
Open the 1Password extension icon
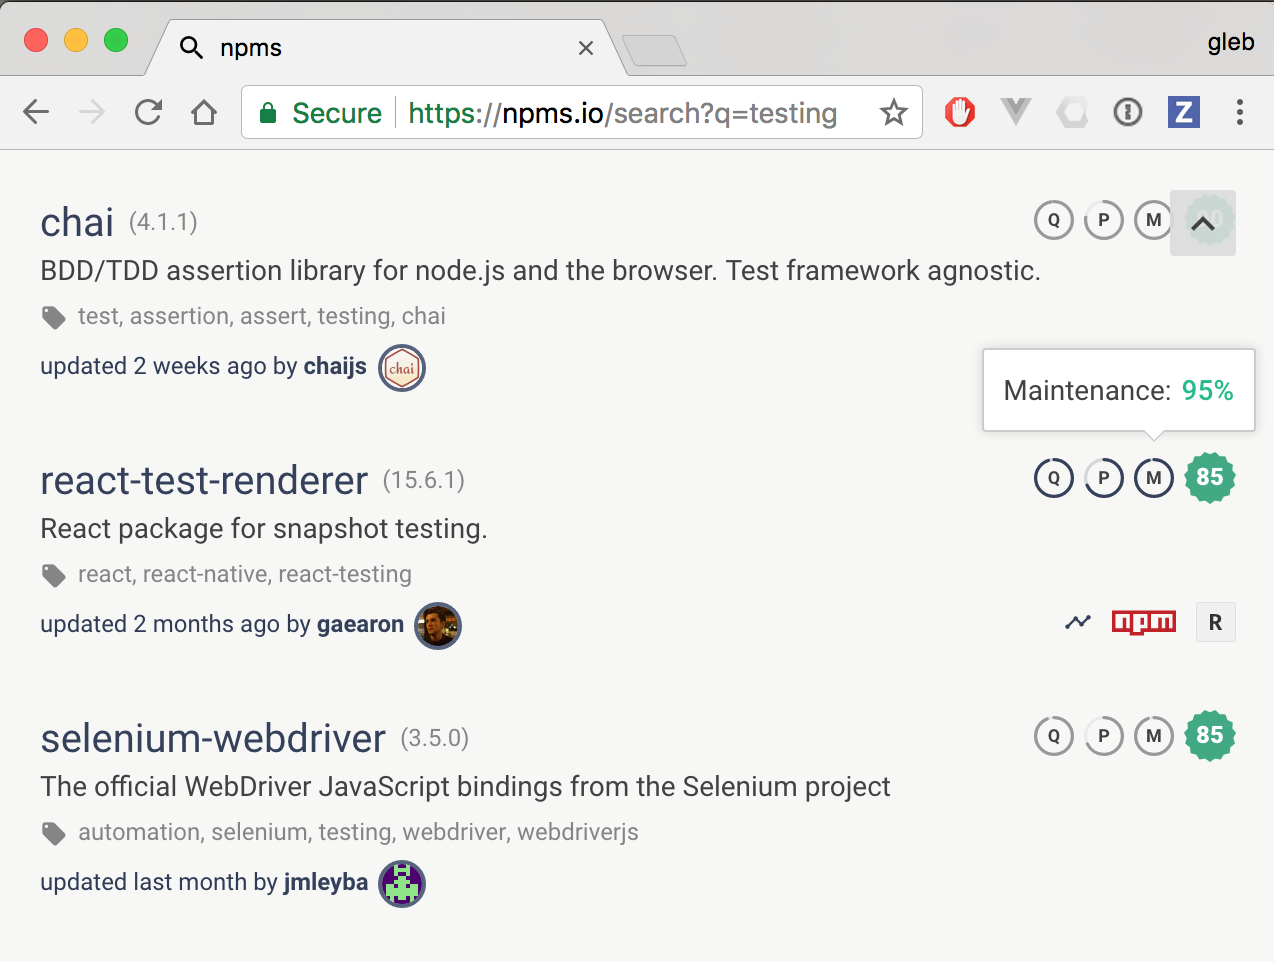[x=1128, y=112]
